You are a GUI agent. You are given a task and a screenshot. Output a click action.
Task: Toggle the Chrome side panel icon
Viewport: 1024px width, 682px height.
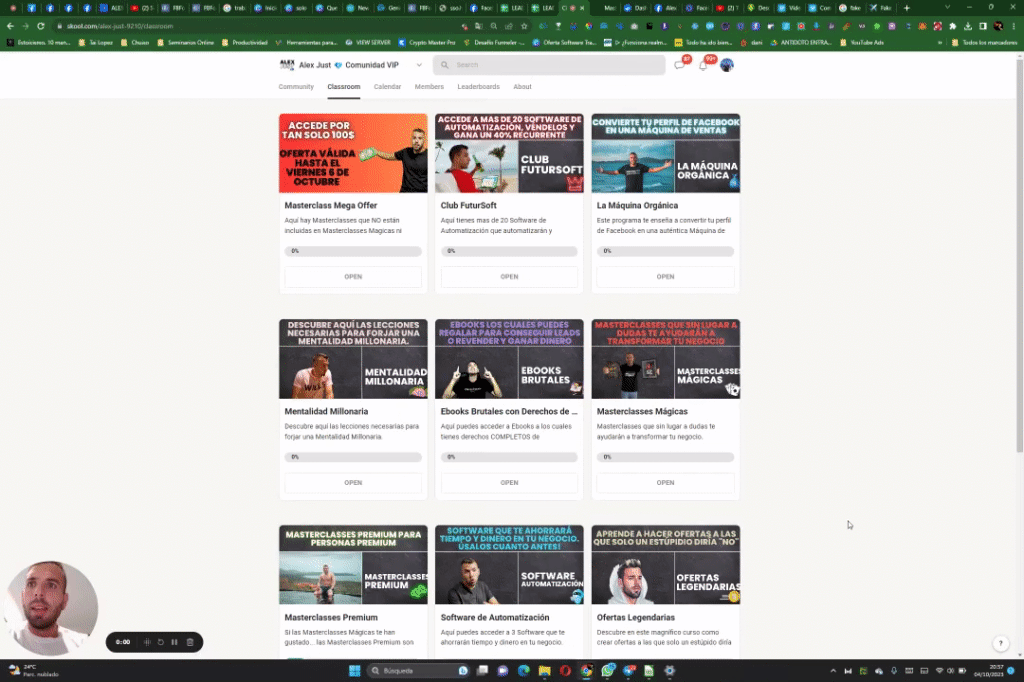coord(983,26)
